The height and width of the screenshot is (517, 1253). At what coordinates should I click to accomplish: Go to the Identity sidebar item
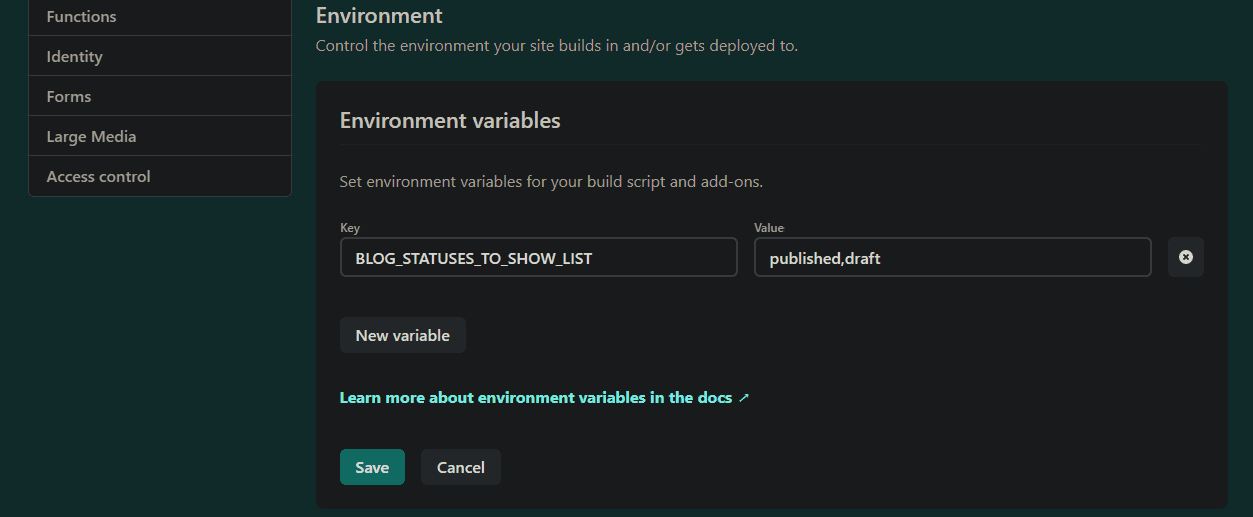pyautogui.click(x=160, y=56)
